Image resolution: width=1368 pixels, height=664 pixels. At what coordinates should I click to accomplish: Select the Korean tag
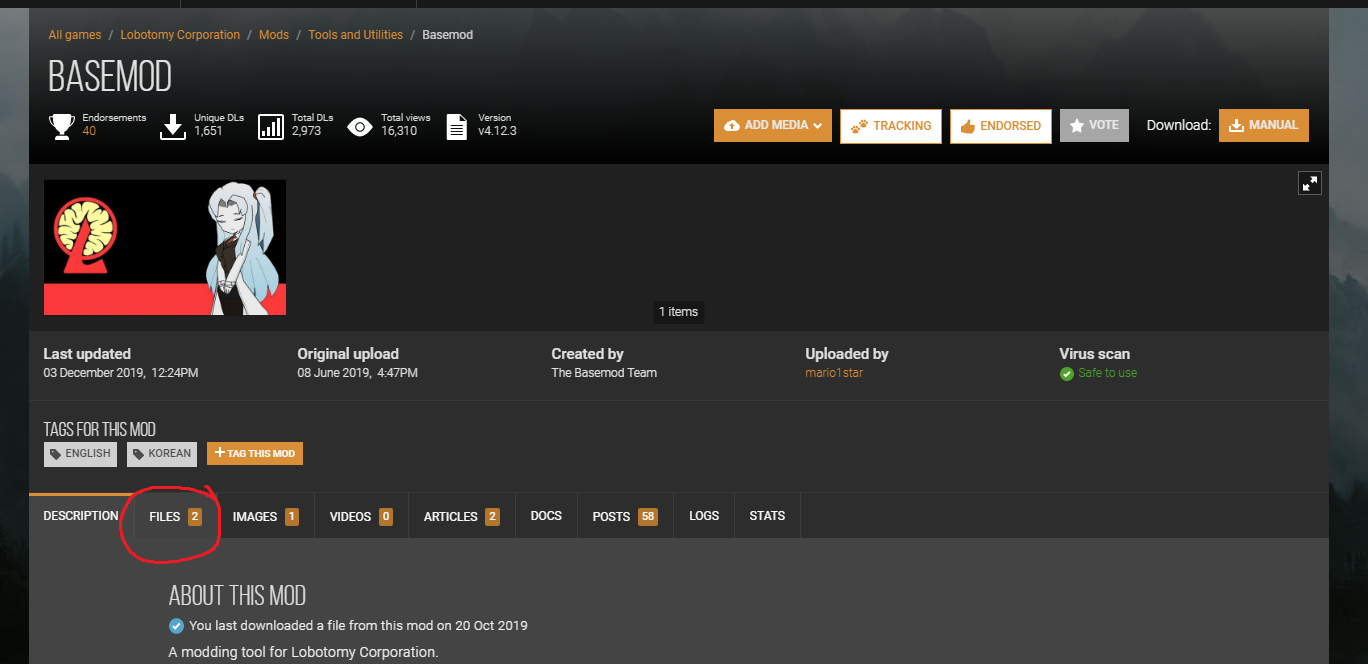click(162, 454)
